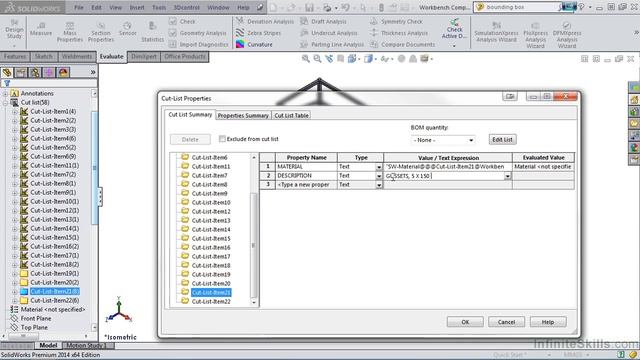640x360 pixels.
Task: Switch to the Sketch tab
Action: tap(43, 56)
